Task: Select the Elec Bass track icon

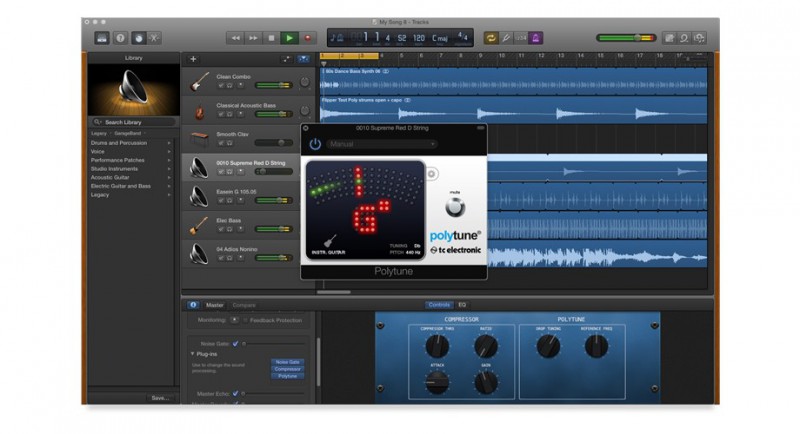Action: (x=199, y=225)
